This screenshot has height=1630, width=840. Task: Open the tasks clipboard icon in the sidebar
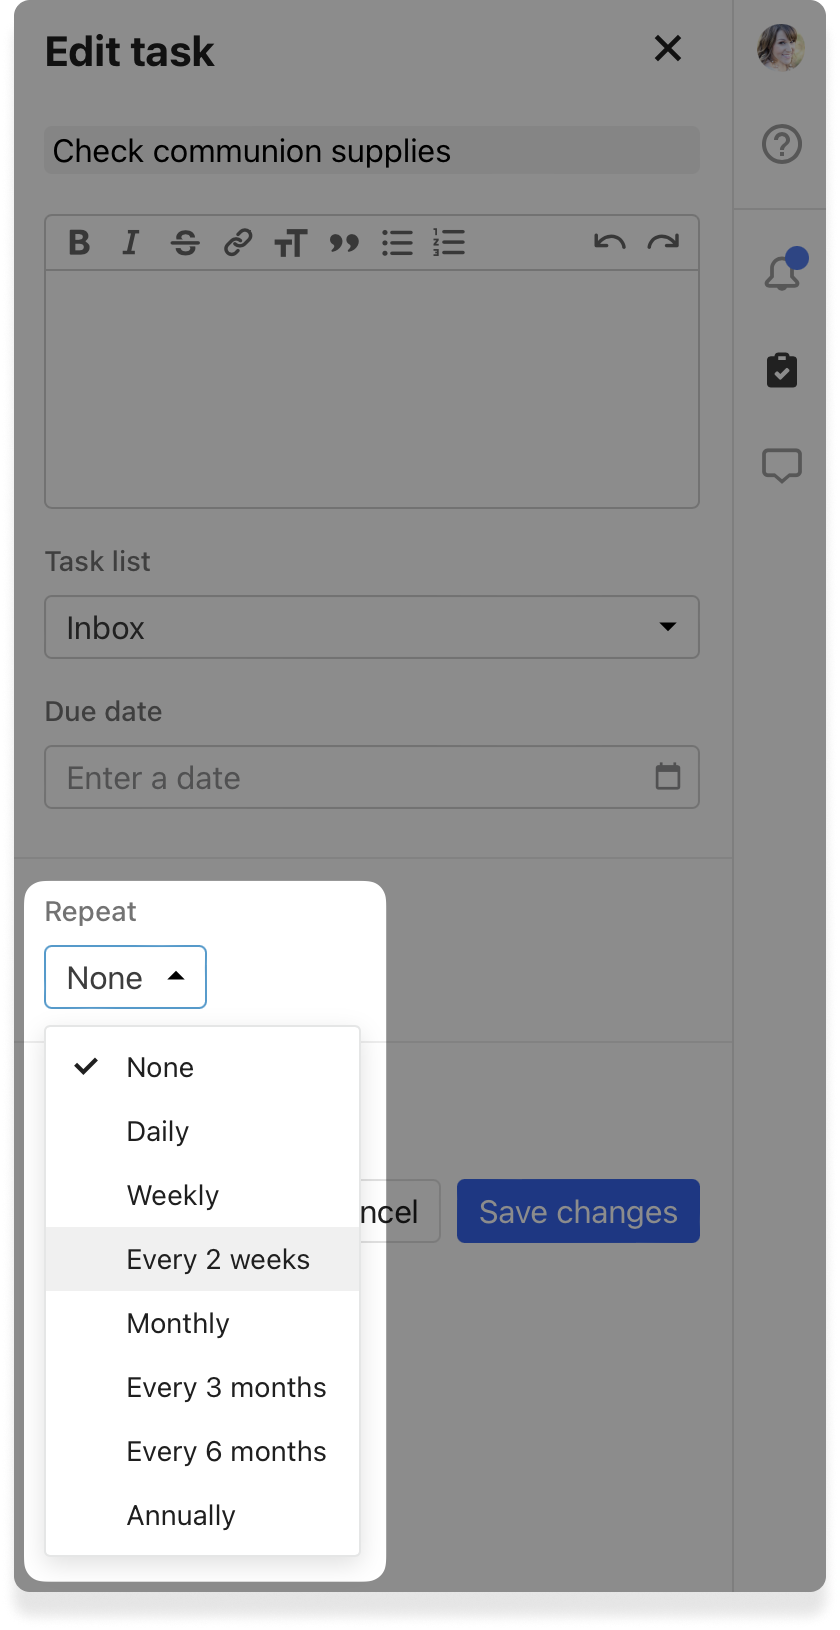pos(782,370)
